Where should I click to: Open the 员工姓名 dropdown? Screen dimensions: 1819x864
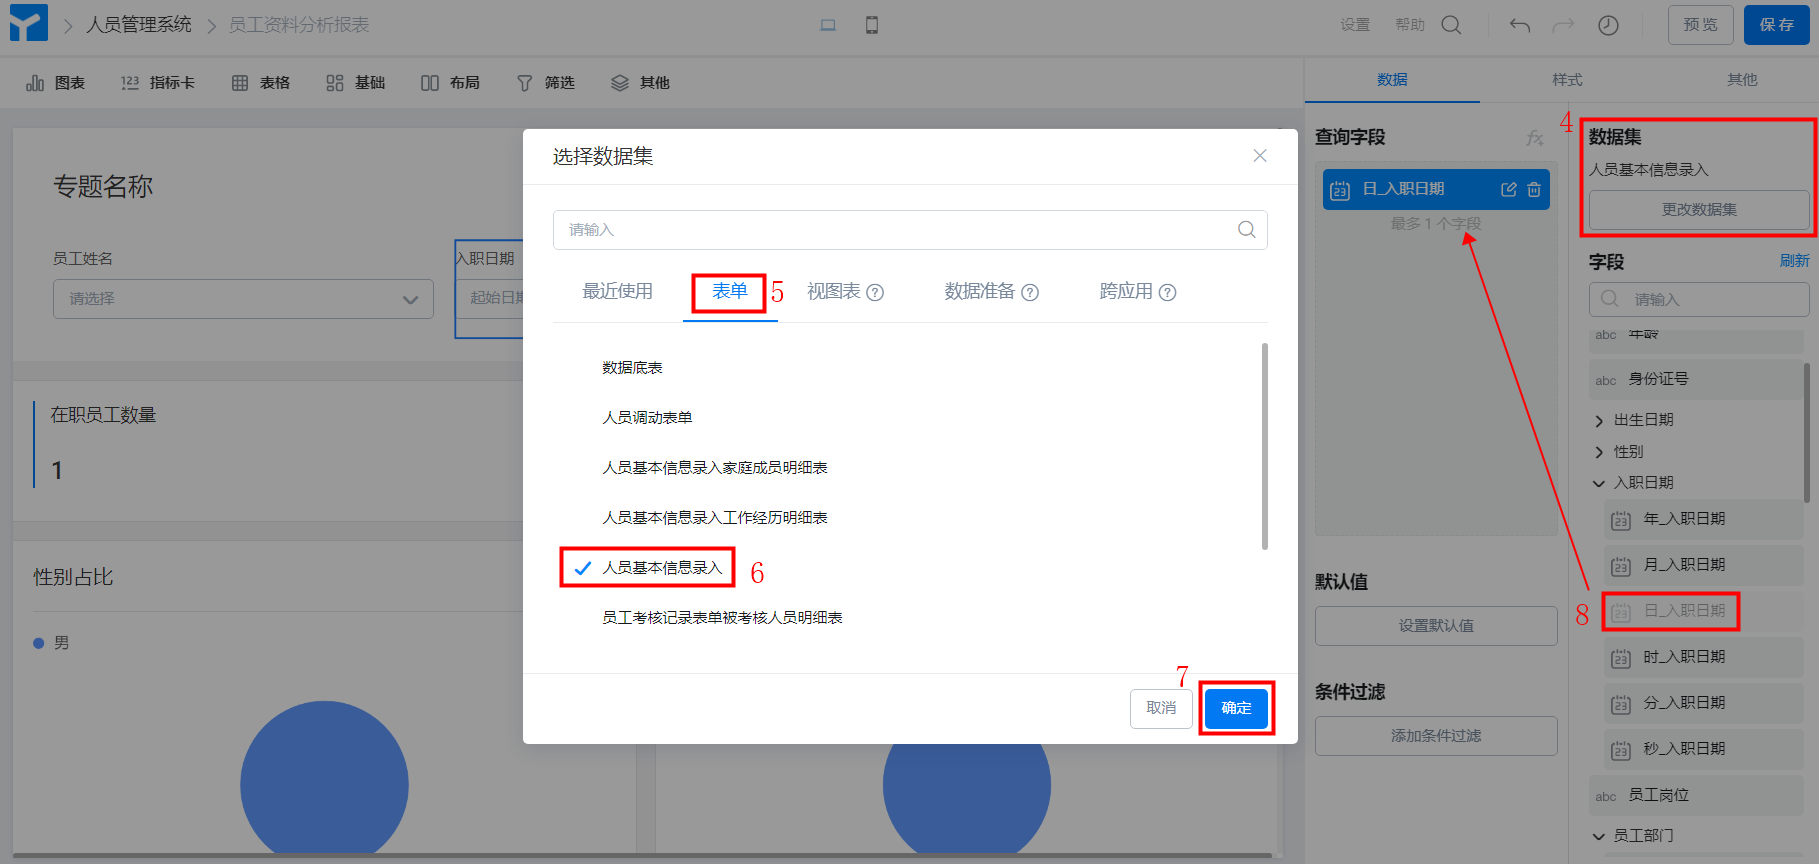click(x=243, y=299)
